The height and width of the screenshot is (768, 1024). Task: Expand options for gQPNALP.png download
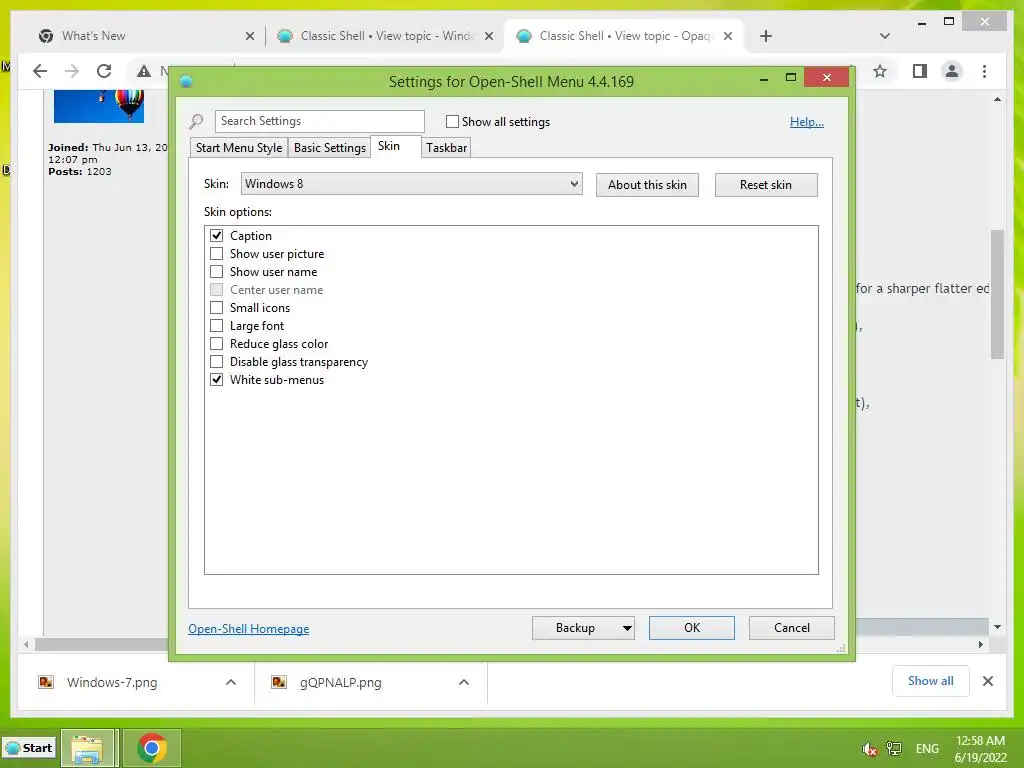[x=464, y=682]
